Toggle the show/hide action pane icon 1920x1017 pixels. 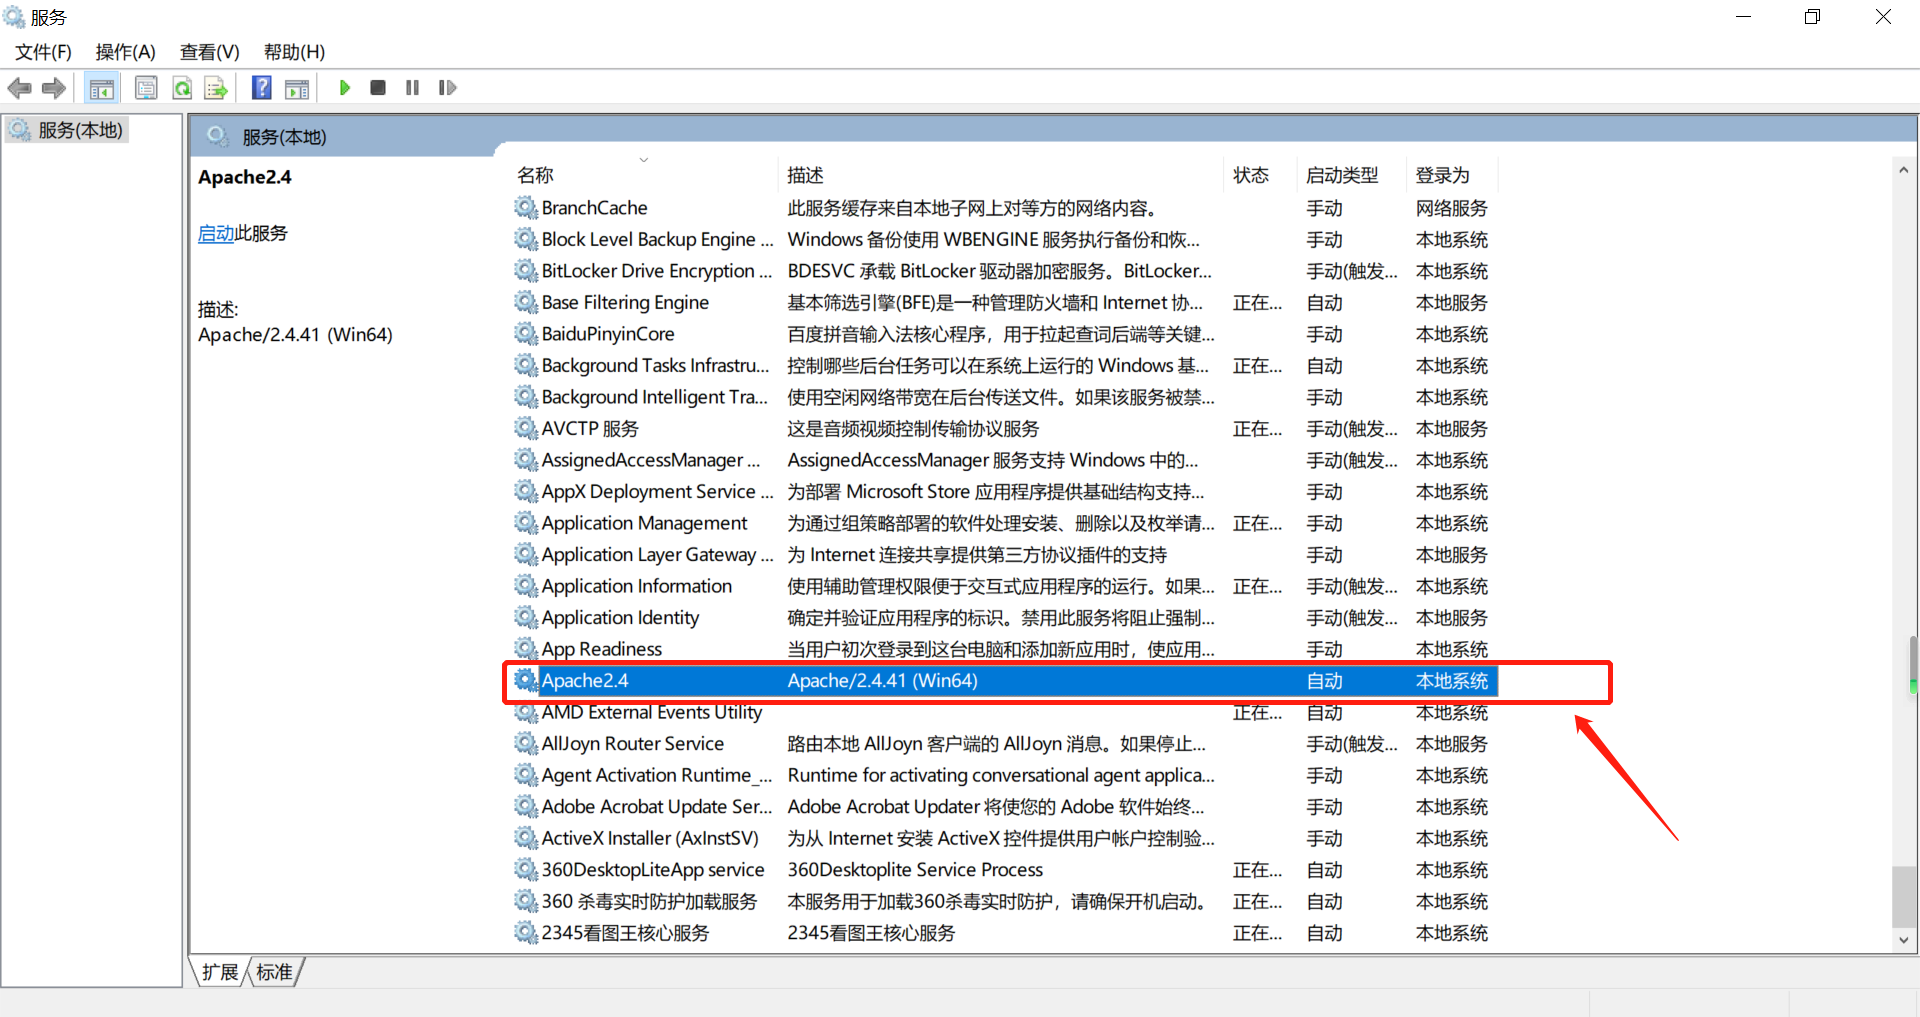pos(297,88)
